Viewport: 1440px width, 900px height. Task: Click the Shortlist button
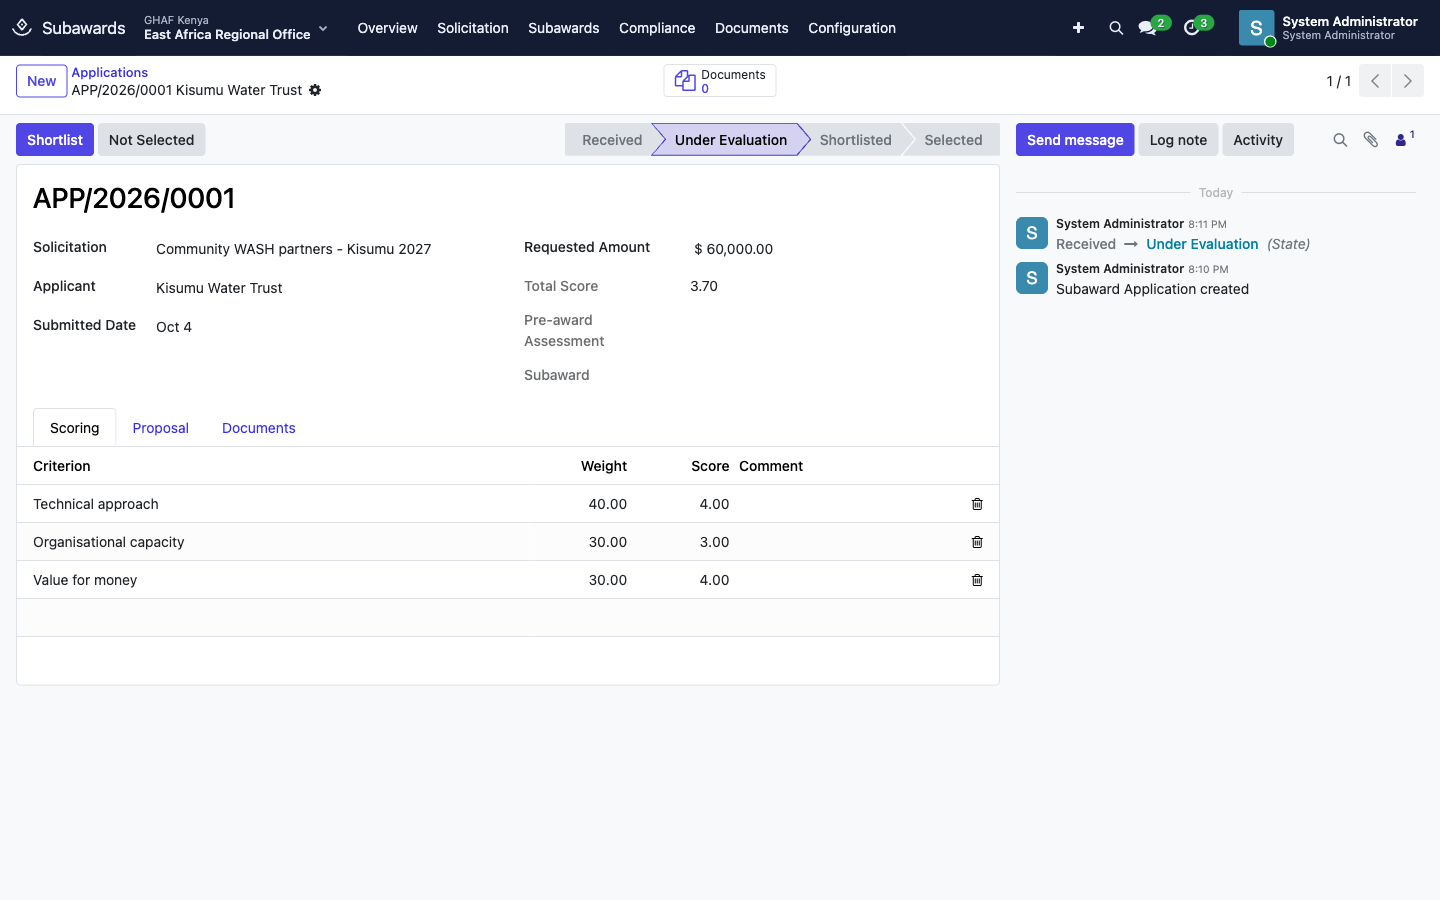55,140
